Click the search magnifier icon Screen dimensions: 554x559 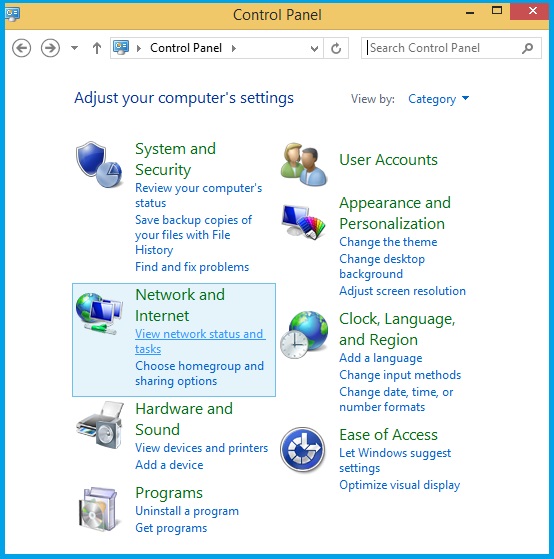click(527, 48)
